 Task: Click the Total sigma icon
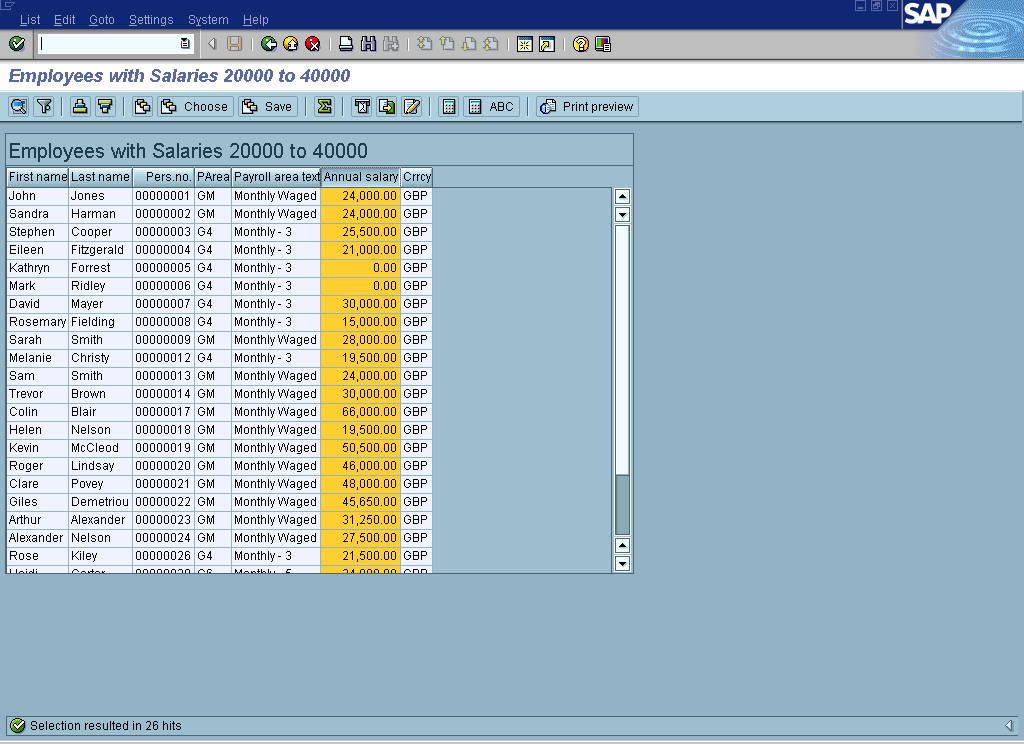(x=324, y=106)
